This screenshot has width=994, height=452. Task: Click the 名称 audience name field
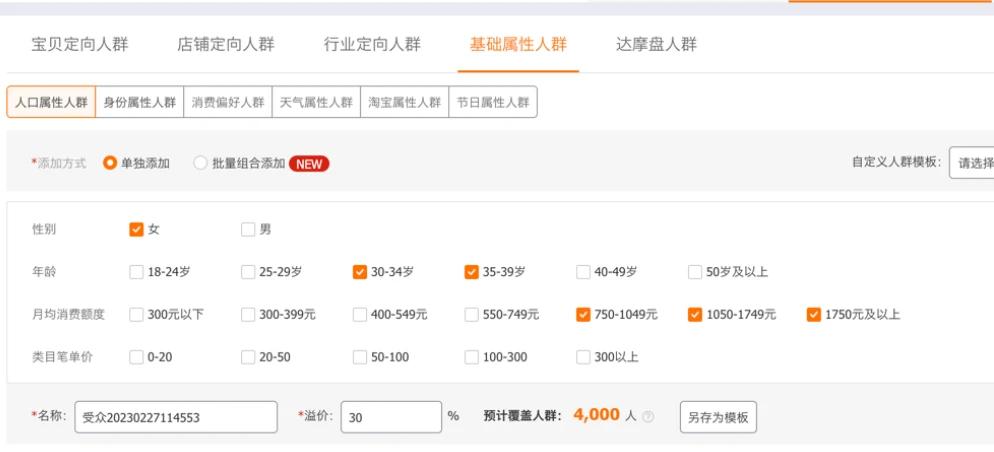176,417
